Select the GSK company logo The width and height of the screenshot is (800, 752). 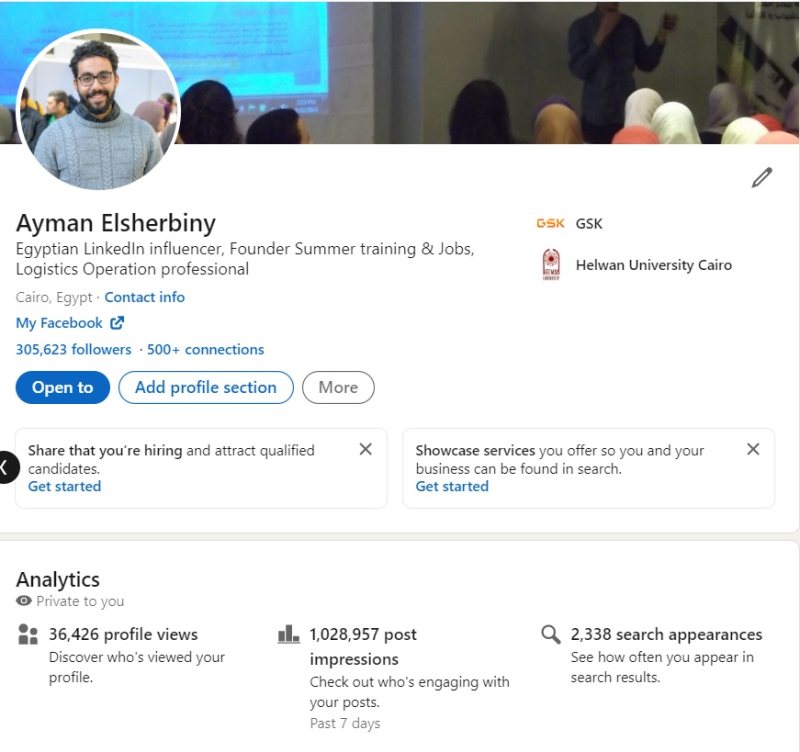pos(551,223)
